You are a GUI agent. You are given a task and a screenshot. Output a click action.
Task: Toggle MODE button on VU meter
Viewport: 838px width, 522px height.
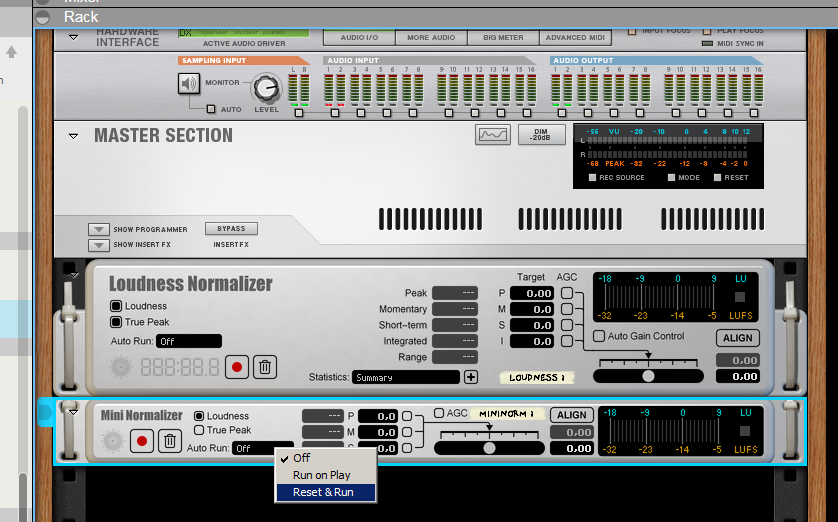coord(671,177)
